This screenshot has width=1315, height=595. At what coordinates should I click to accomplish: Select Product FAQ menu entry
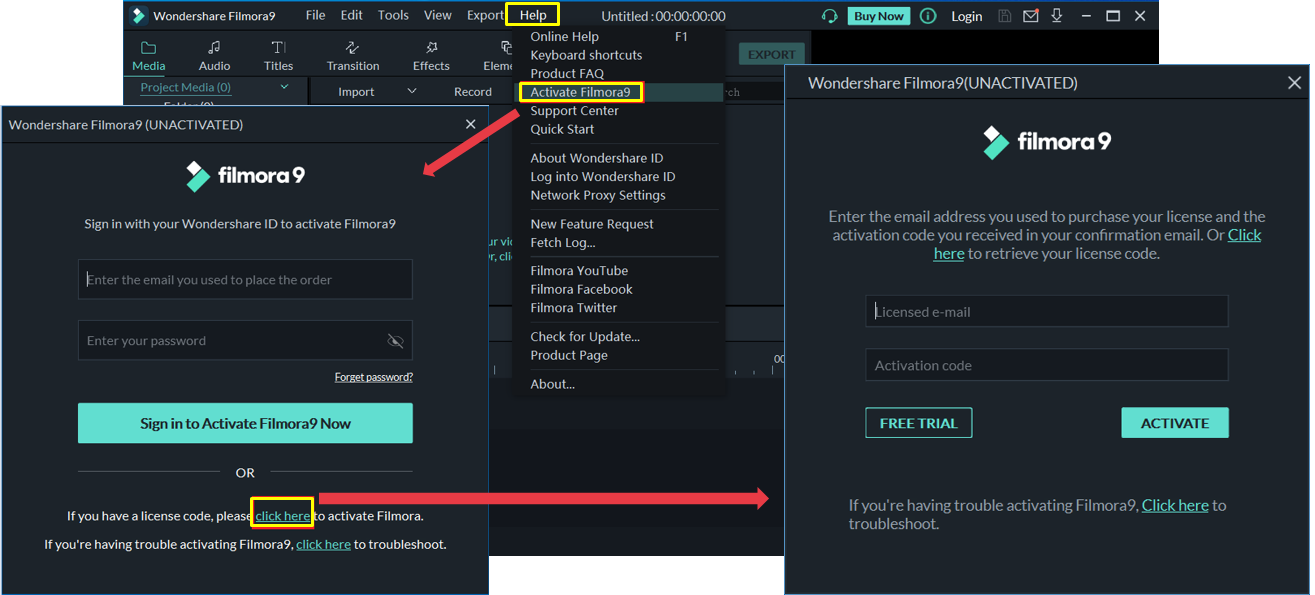(x=567, y=74)
